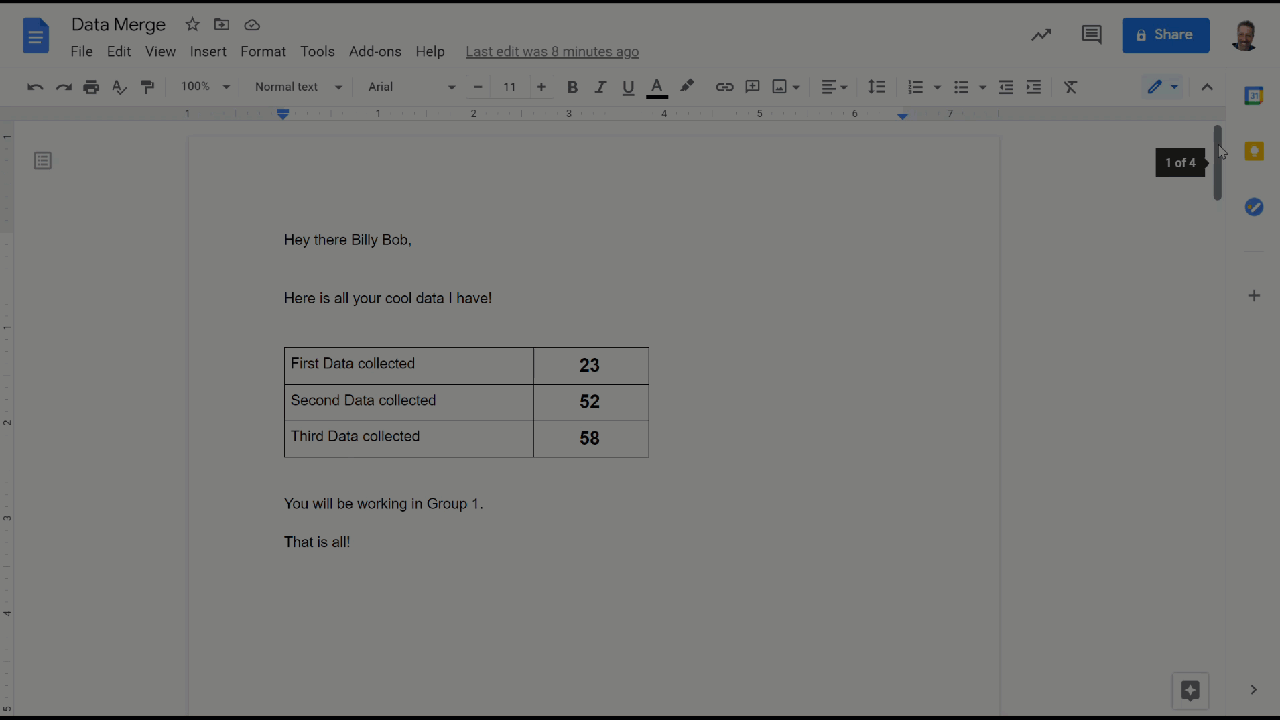Insert a link
Screen dimensions: 1280x720
coord(724,87)
